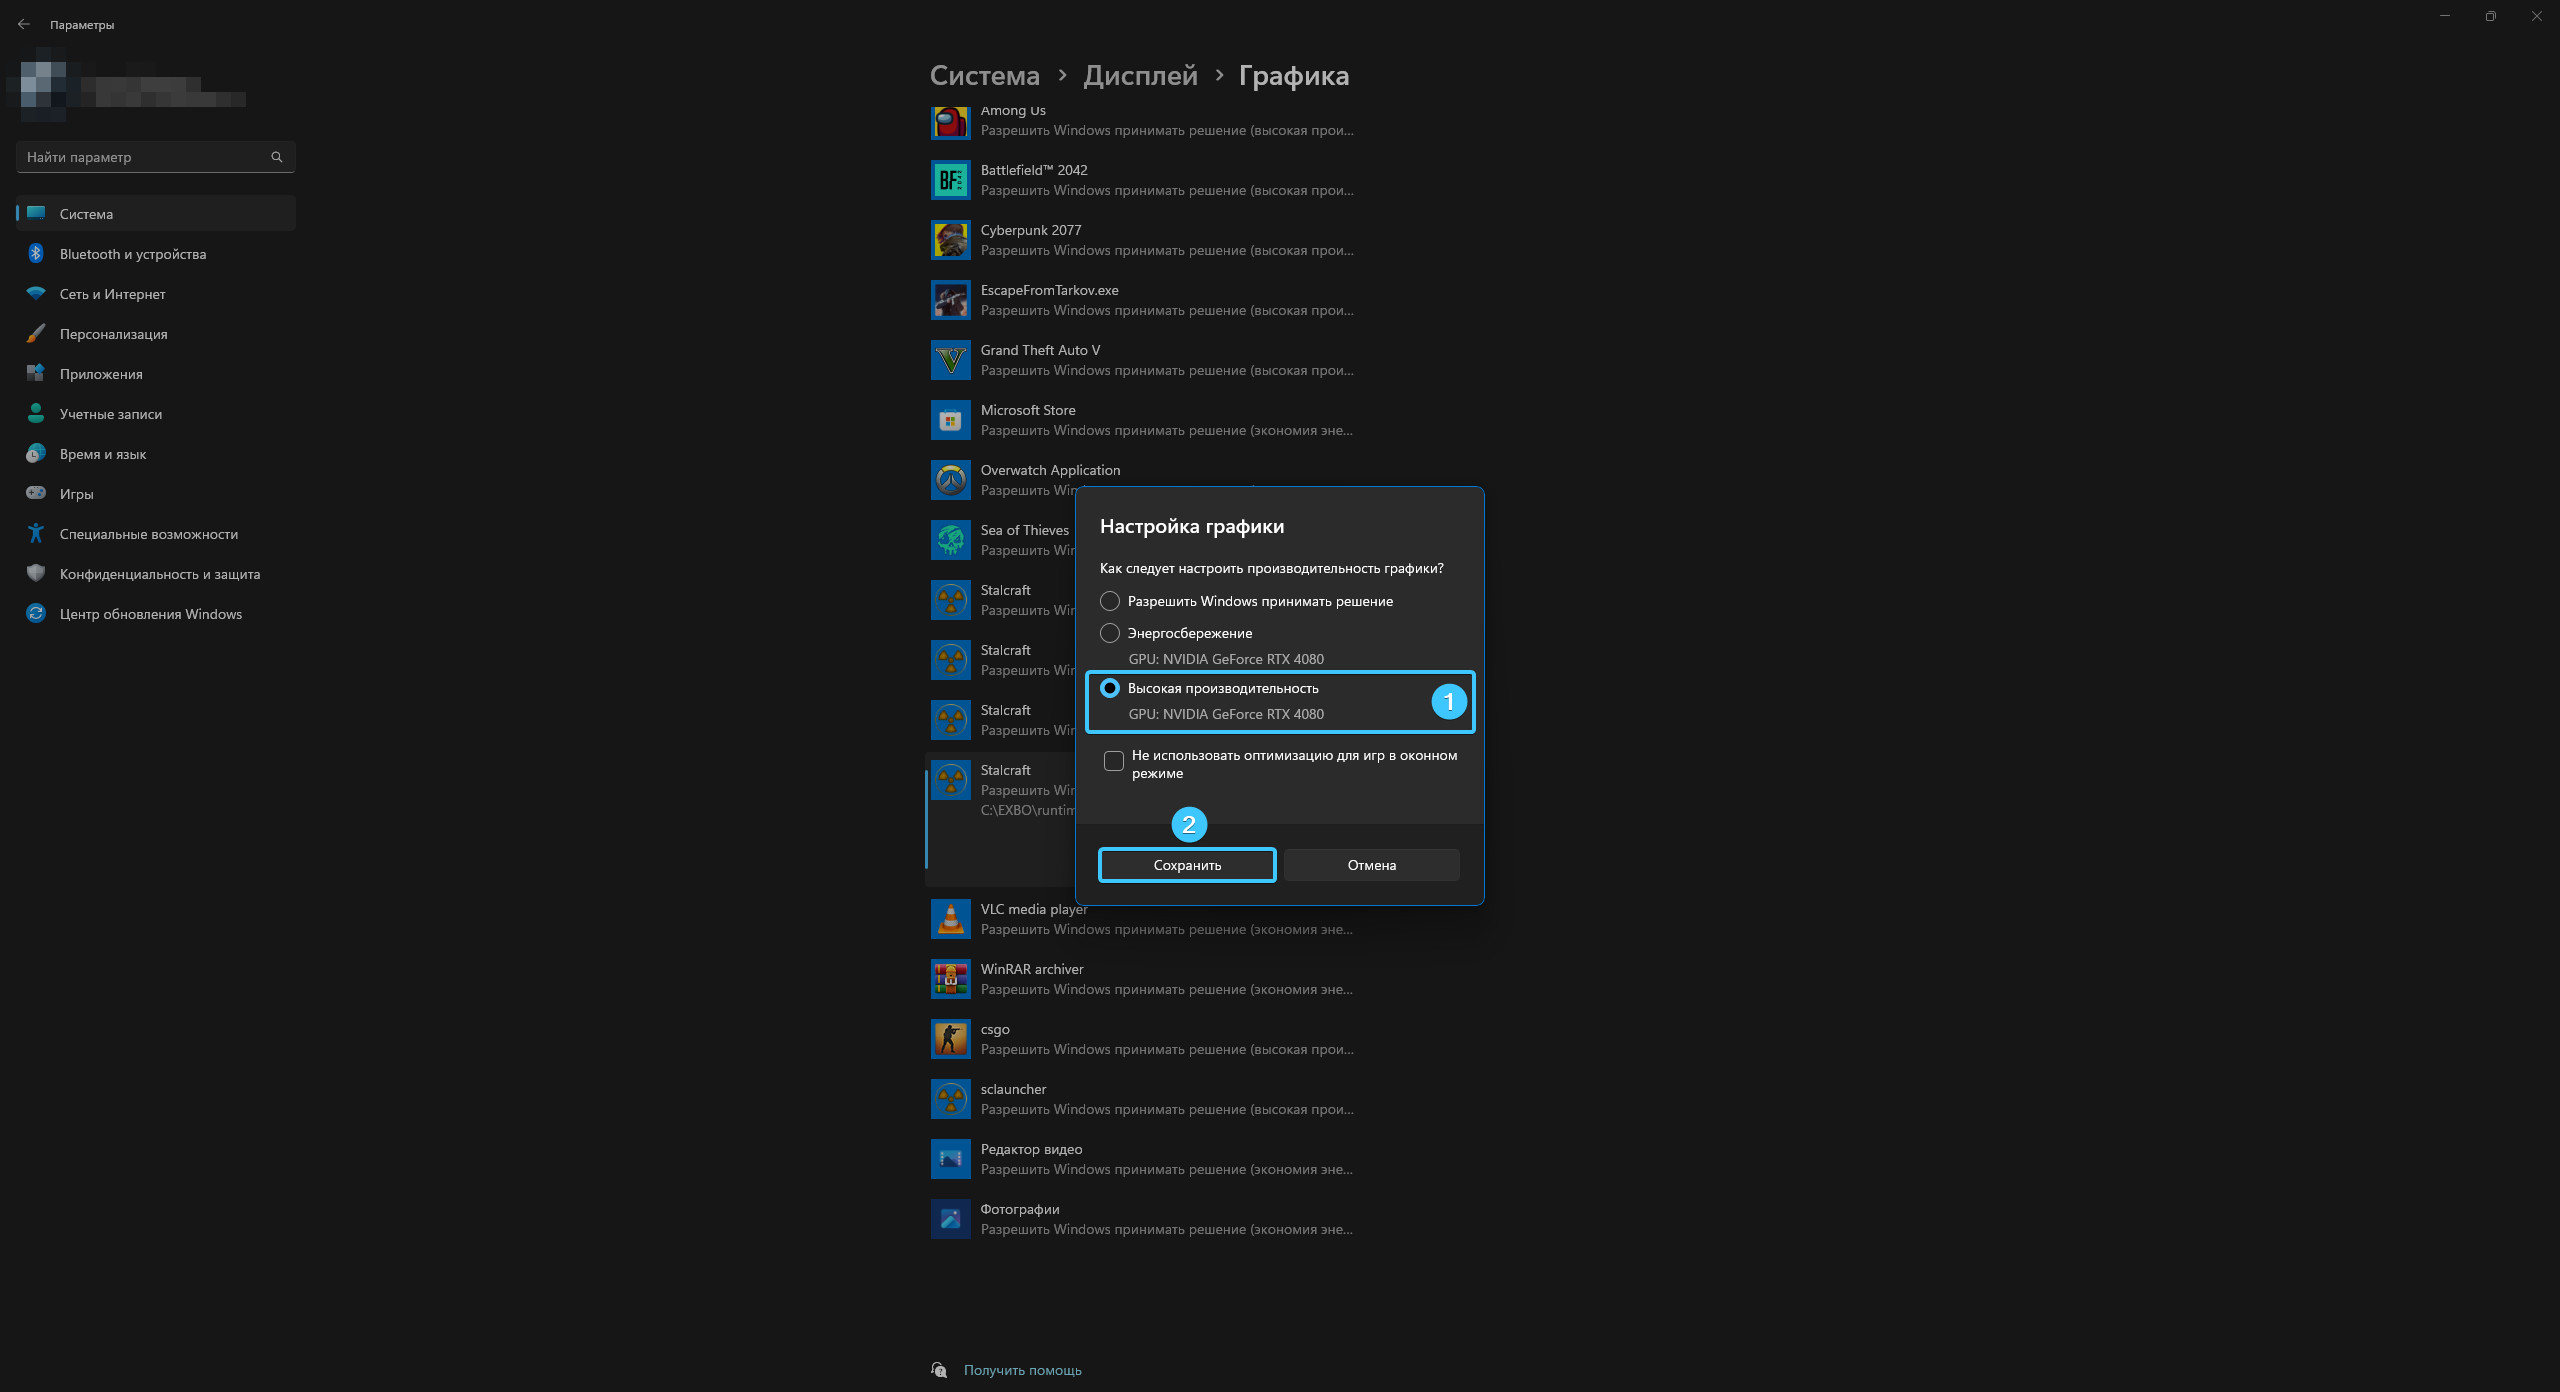Click the help icon beside Получить помощь
This screenshot has width=2560, height=1392.
click(x=939, y=1370)
